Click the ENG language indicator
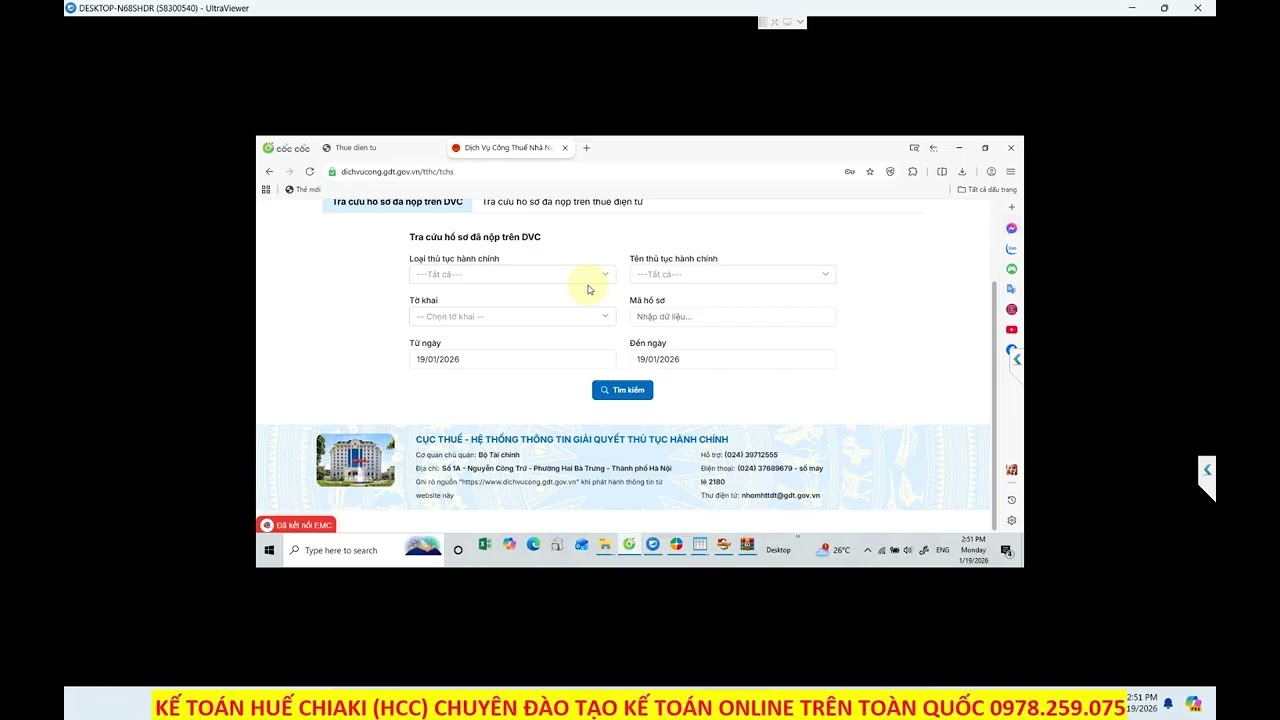The width and height of the screenshot is (1280, 720). point(942,550)
